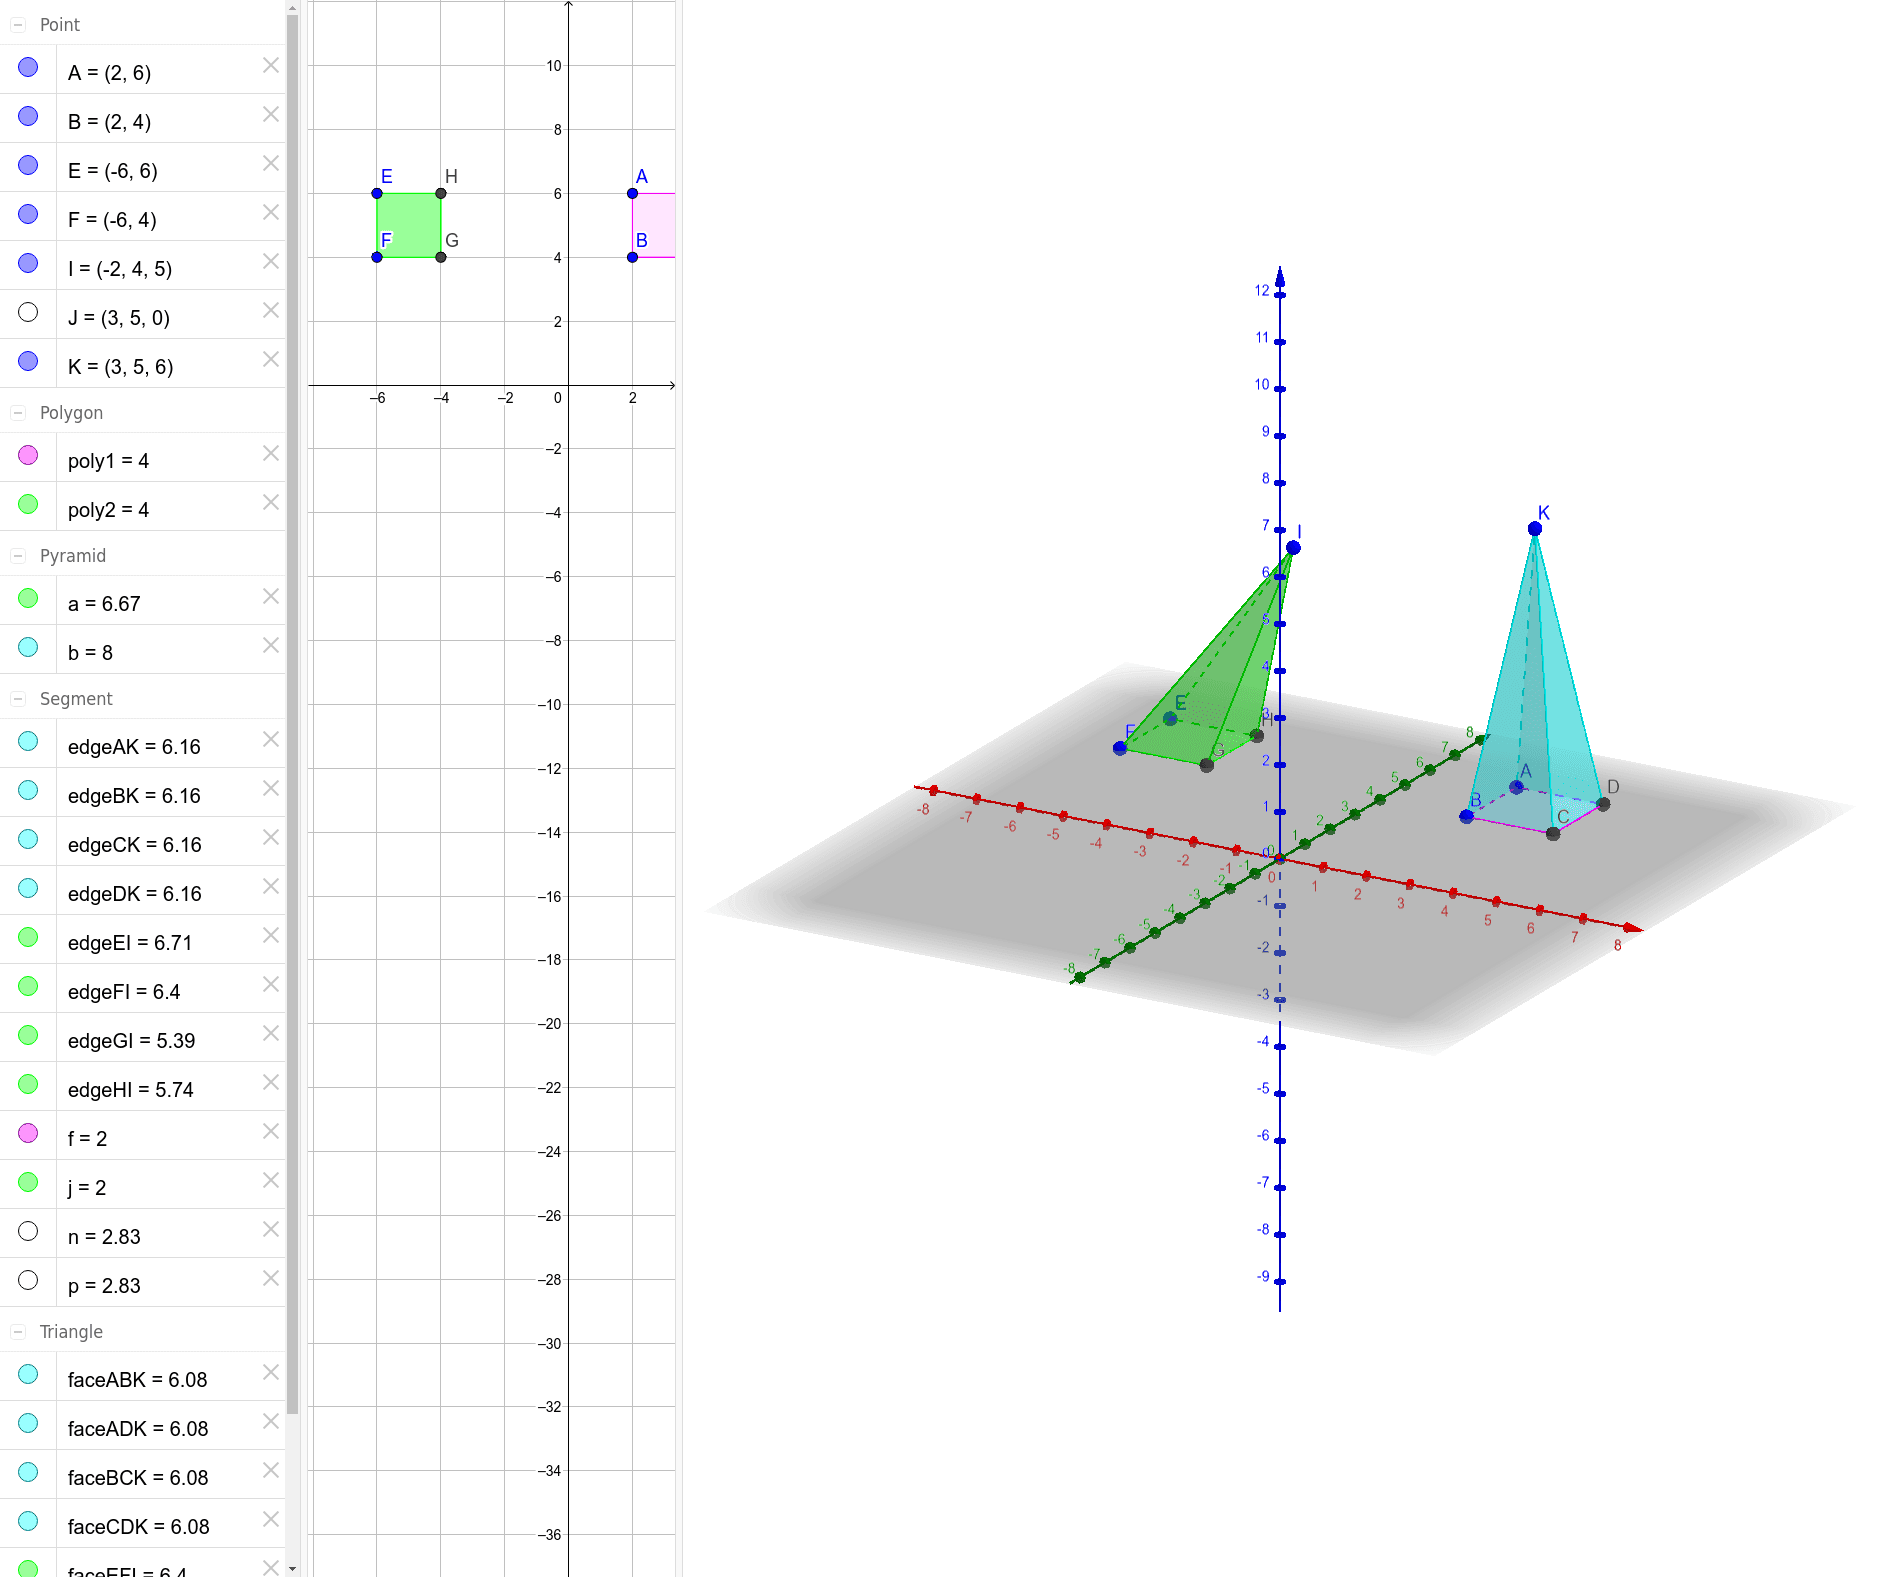Remove point E using its X icon
This screenshot has width=1879, height=1579.
(271, 163)
